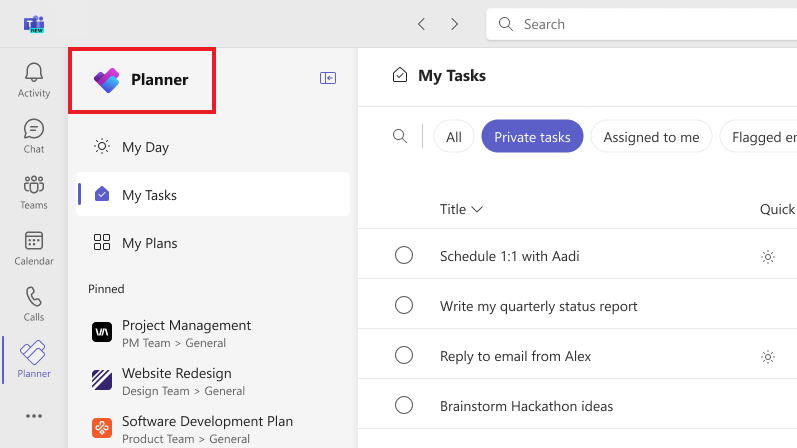Open the Chat app icon
The height and width of the screenshot is (448, 797).
tap(34, 136)
